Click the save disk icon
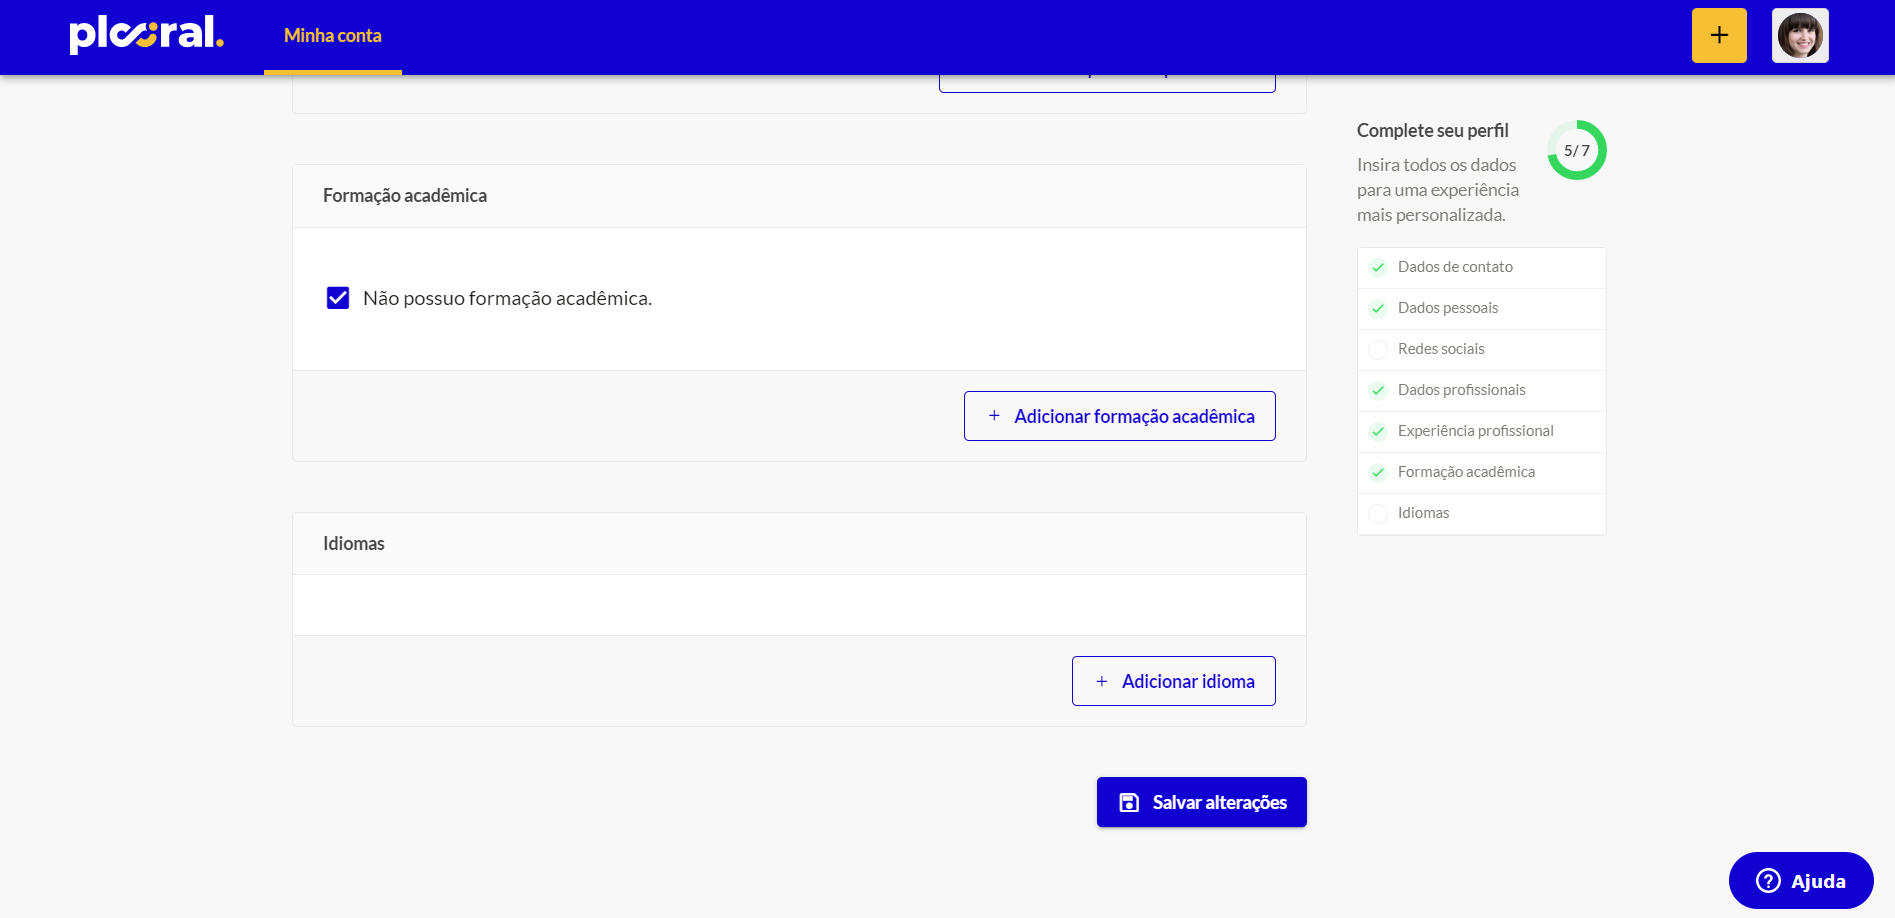Viewport: 1895px width, 918px height. point(1129,802)
